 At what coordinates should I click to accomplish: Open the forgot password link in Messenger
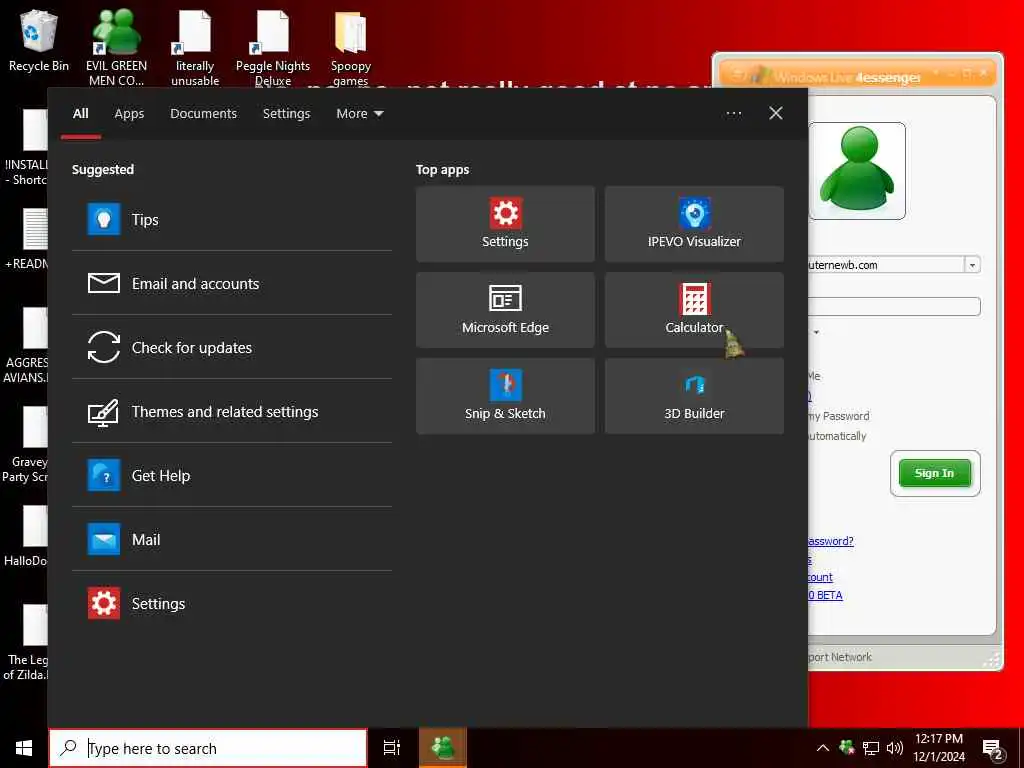pos(831,541)
